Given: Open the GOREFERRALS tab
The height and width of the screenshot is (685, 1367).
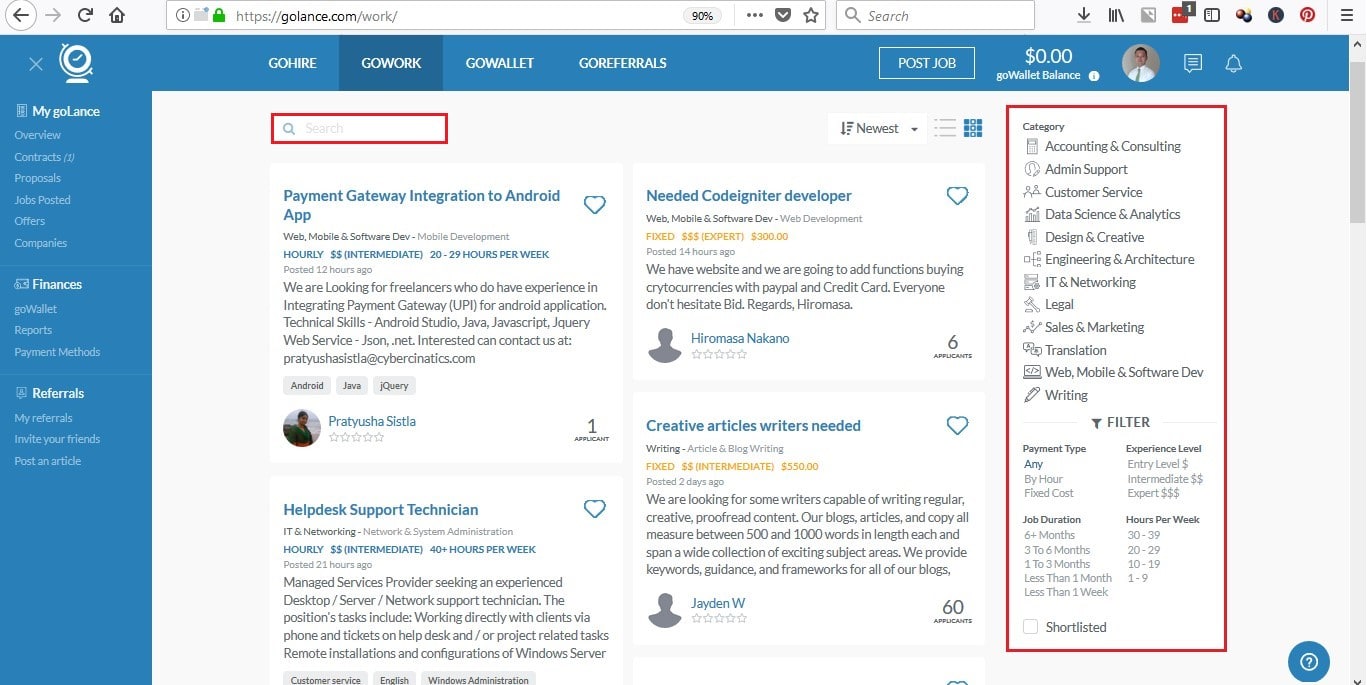Looking at the screenshot, I should point(622,63).
